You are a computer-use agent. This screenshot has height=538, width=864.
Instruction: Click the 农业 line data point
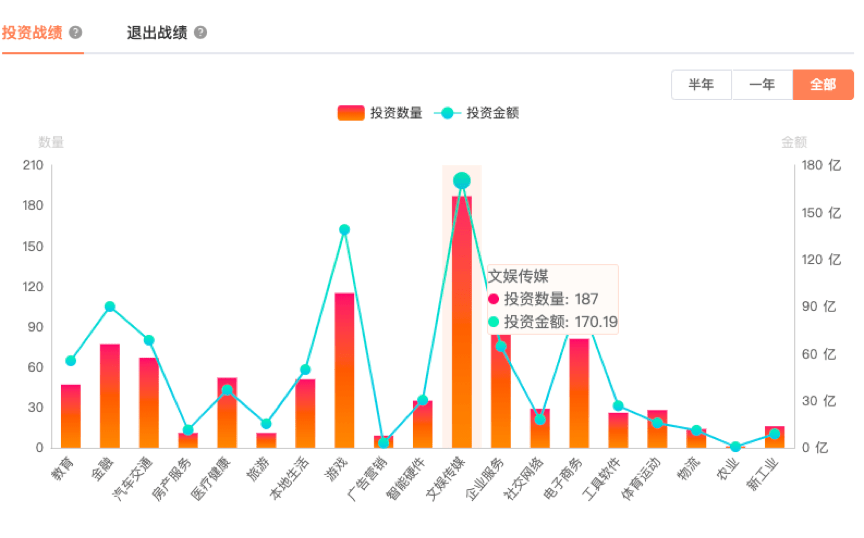pos(736,447)
